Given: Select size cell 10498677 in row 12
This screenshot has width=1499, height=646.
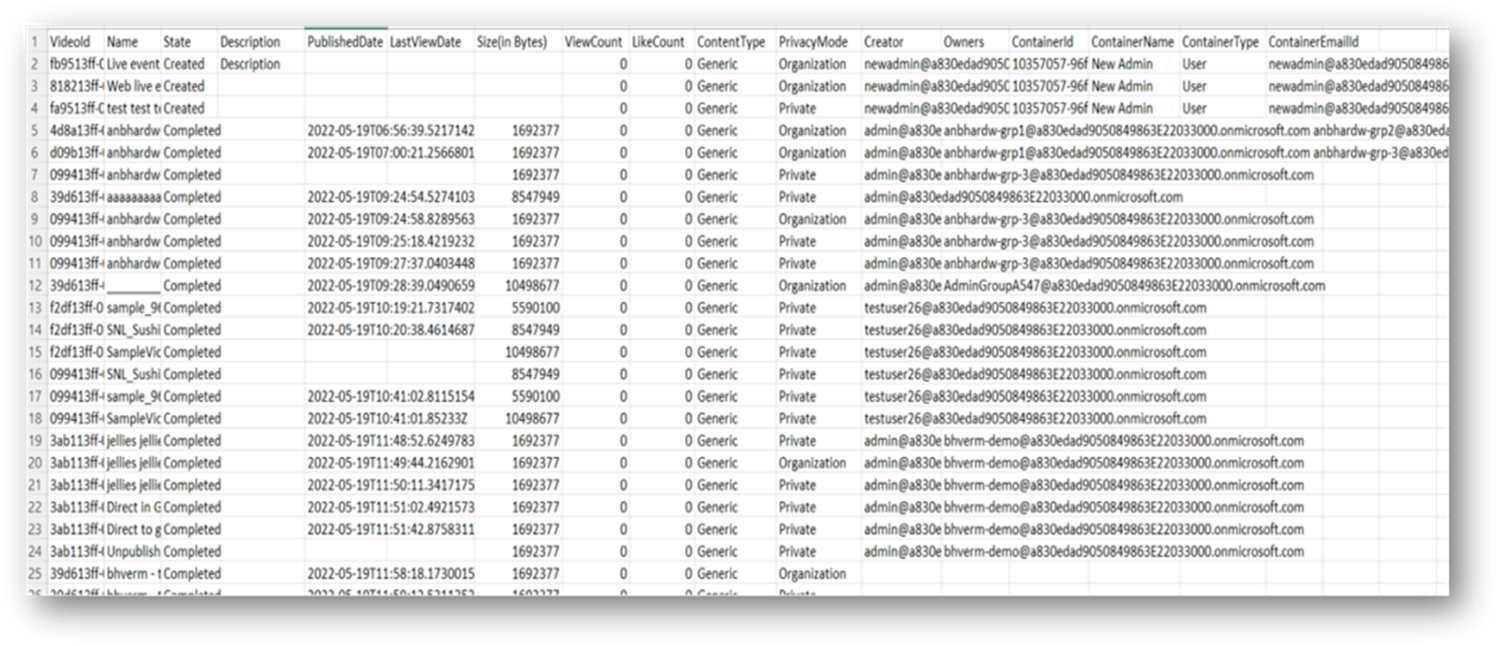Looking at the screenshot, I should click(518, 285).
